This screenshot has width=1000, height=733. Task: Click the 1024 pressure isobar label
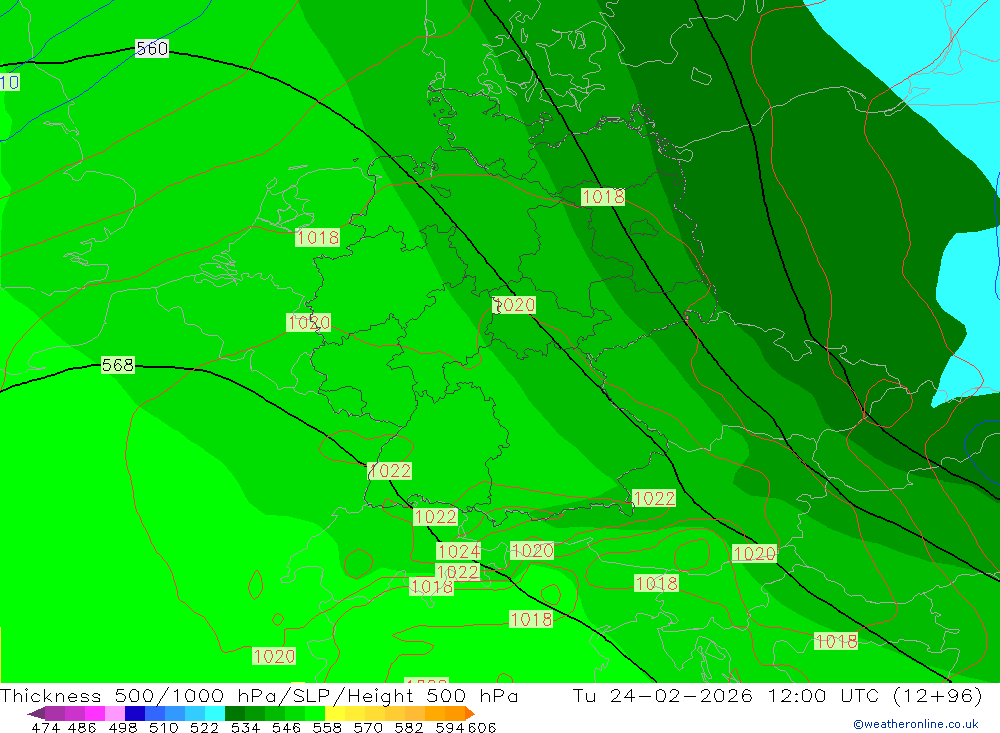point(459,551)
